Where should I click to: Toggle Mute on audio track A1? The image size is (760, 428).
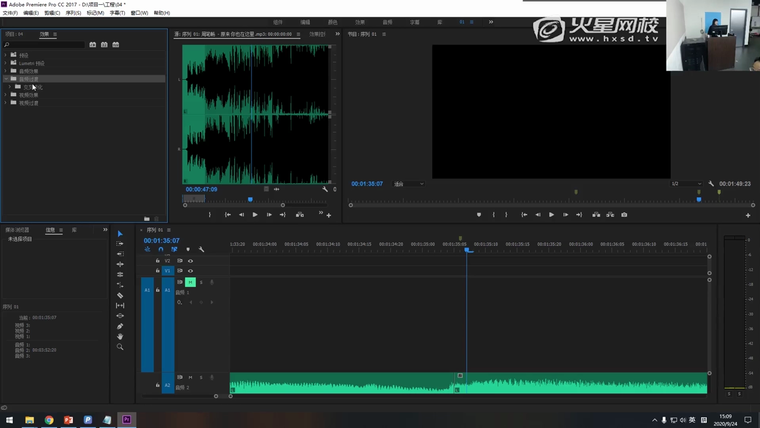click(190, 282)
